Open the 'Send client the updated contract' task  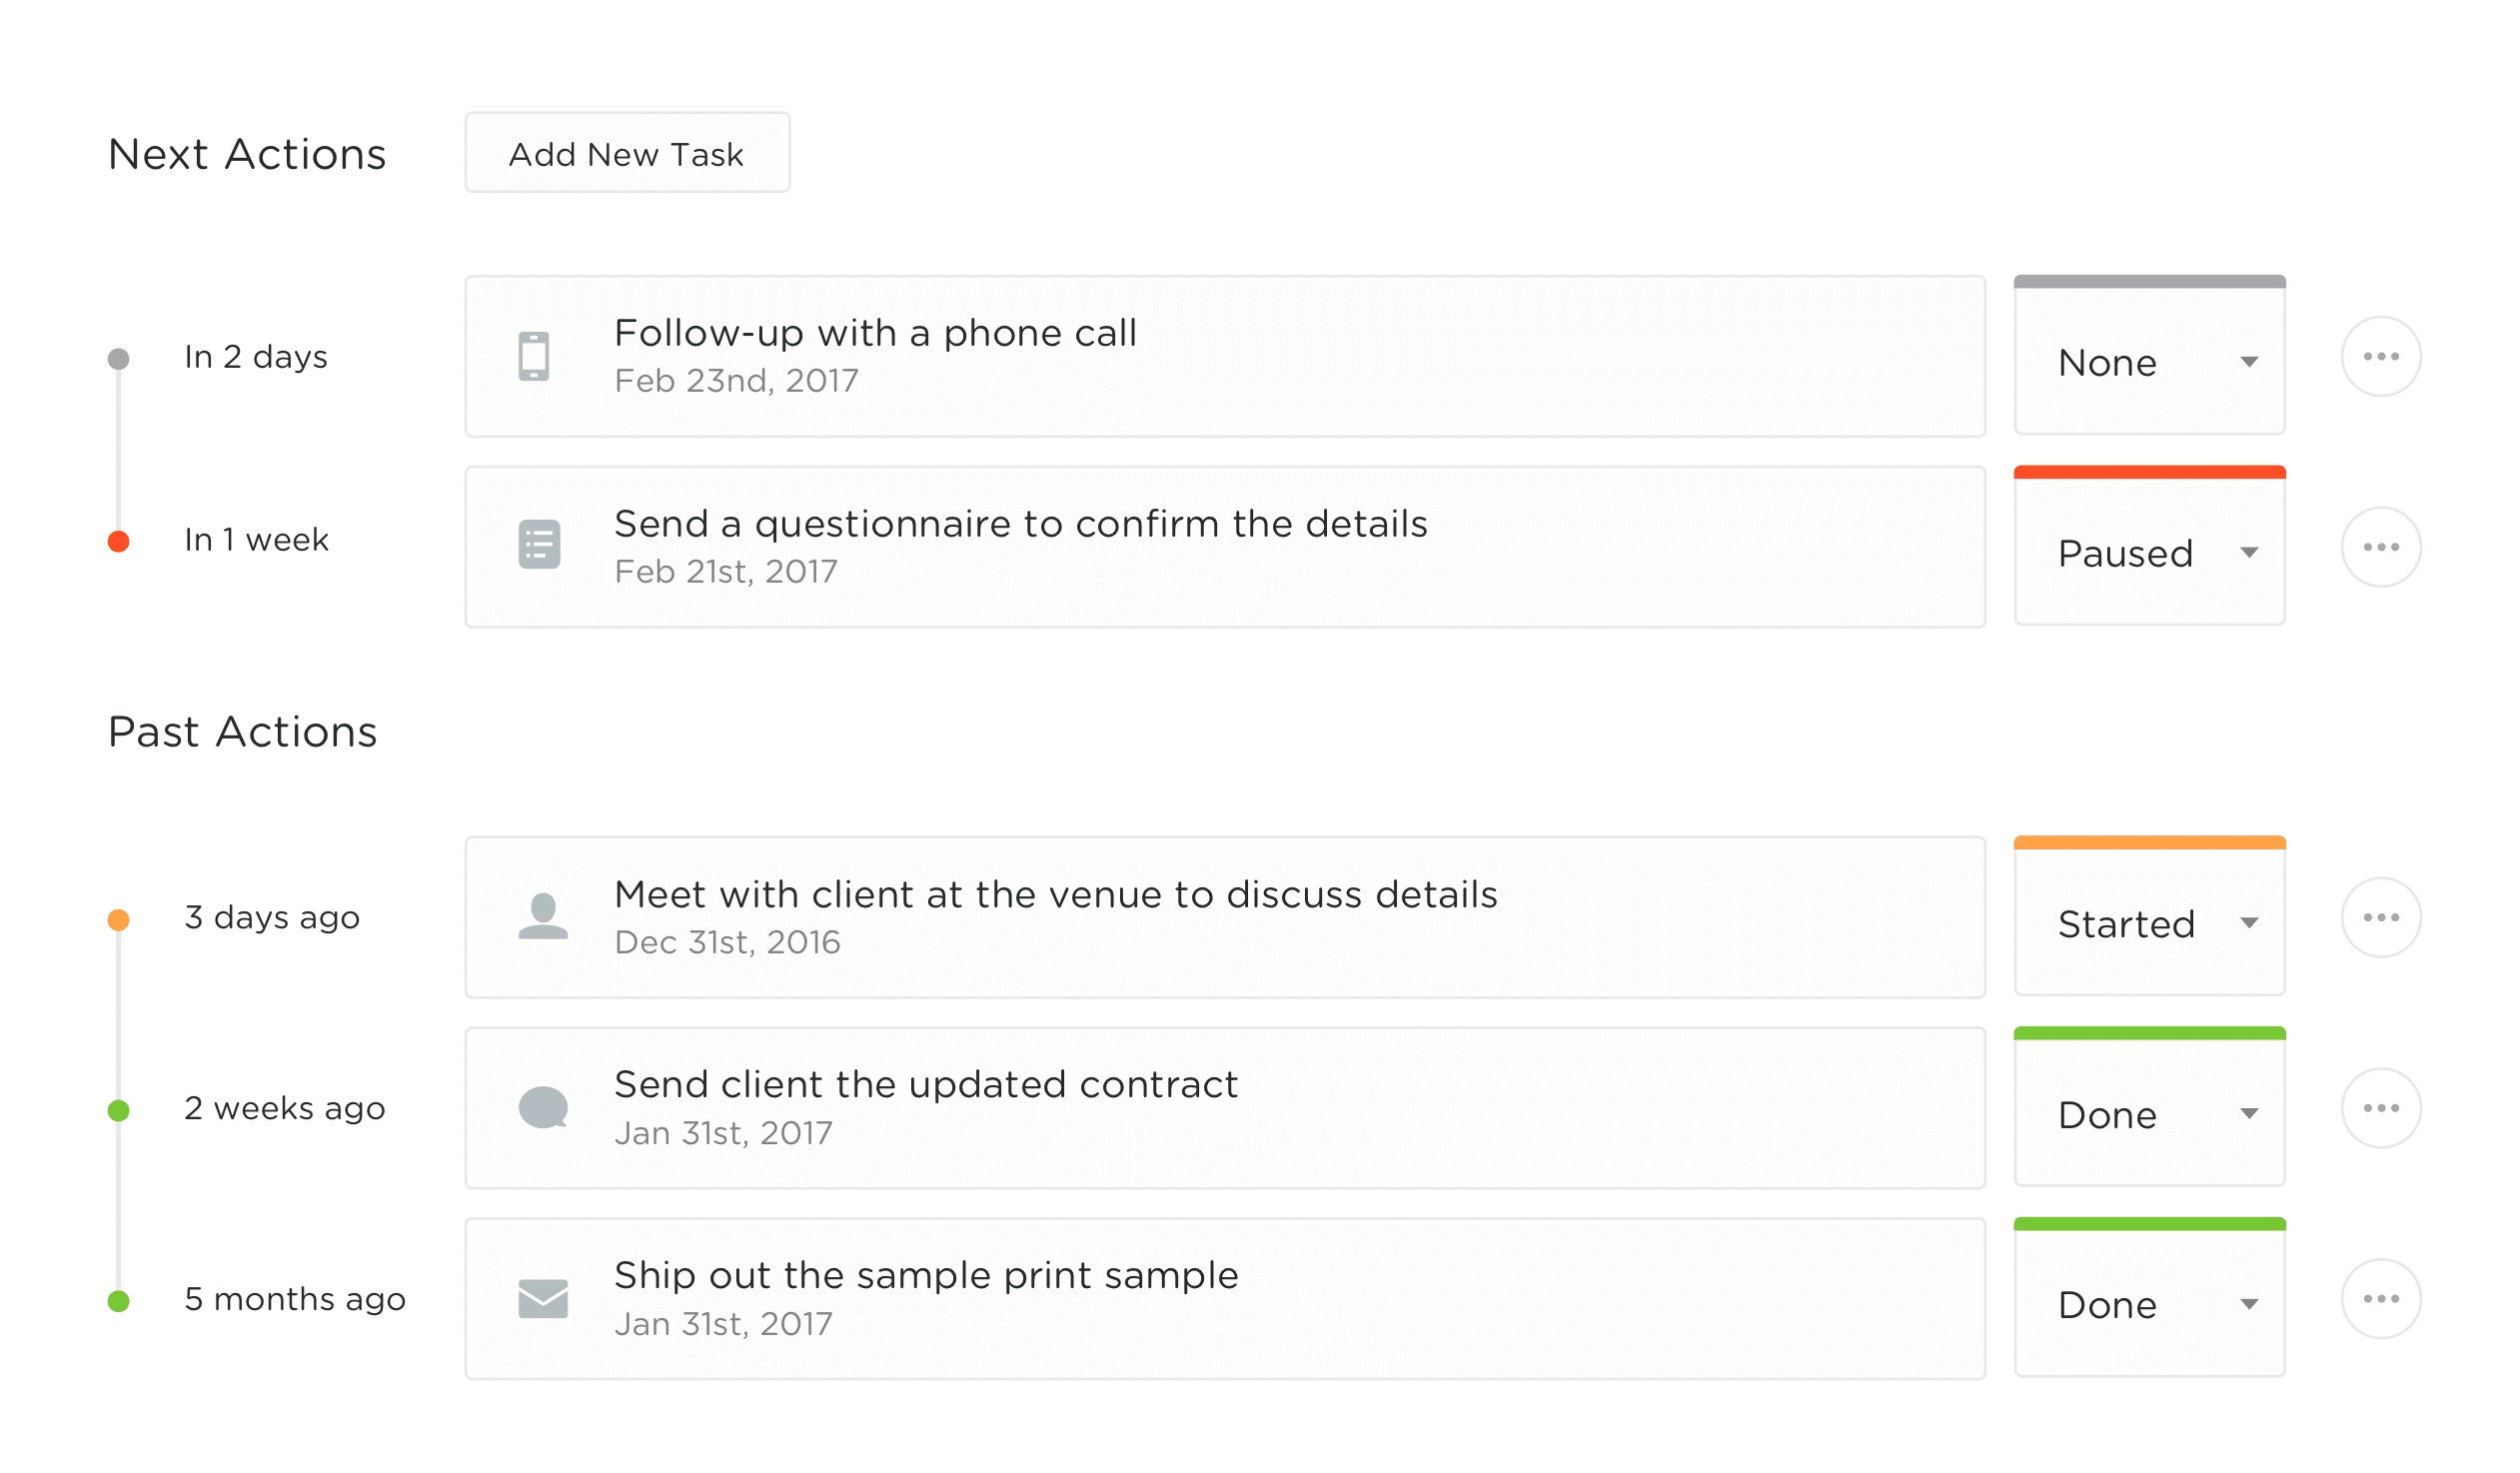point(1225,1109)
